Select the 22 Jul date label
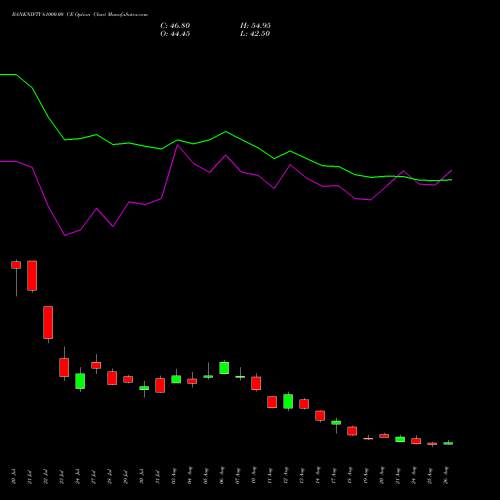 46,476
